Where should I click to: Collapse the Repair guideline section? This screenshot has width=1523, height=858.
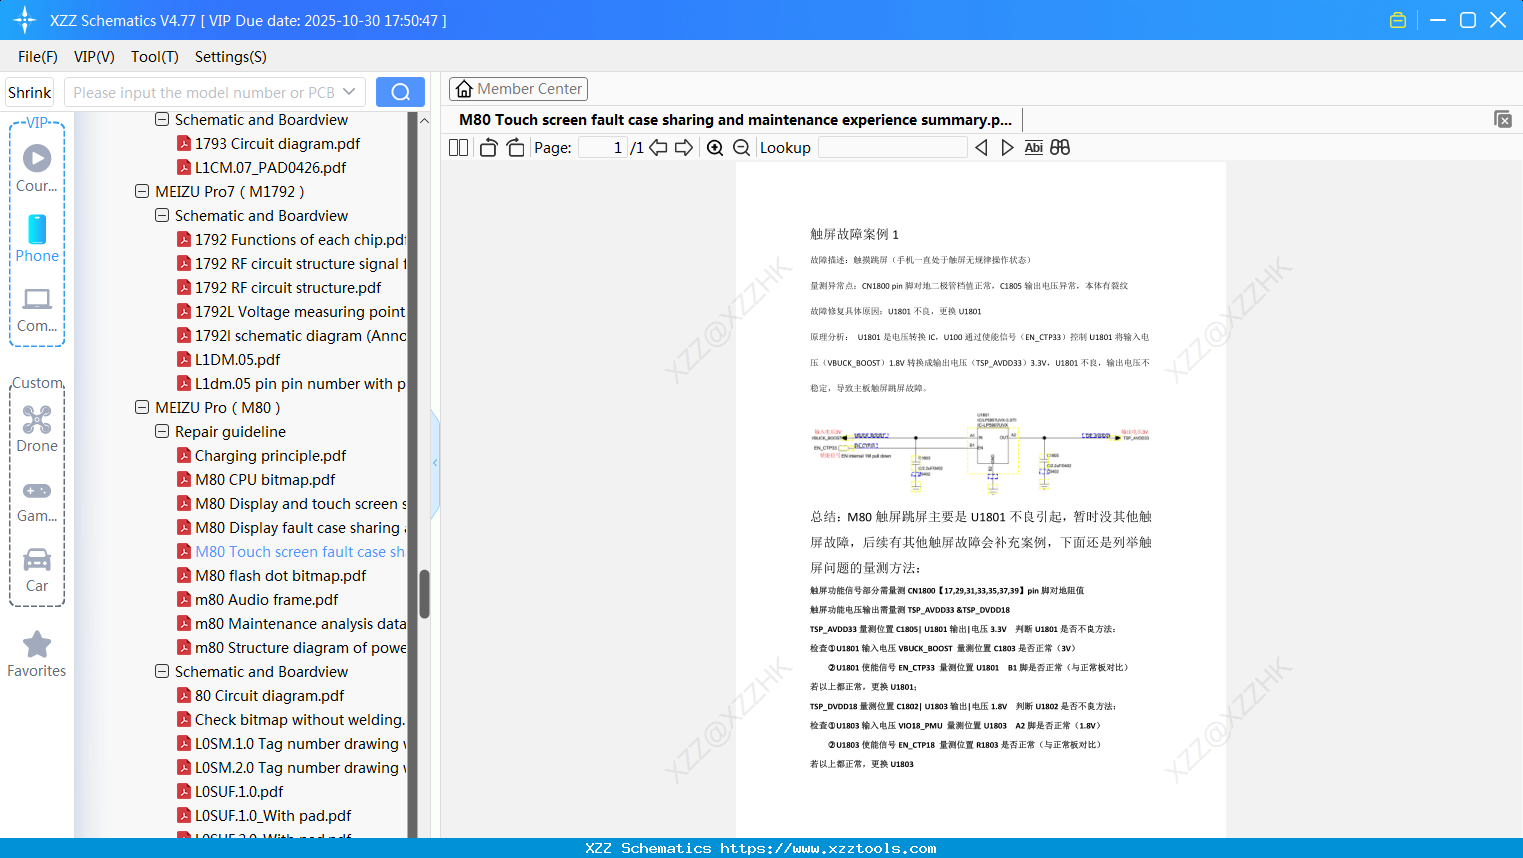[161, 431]
